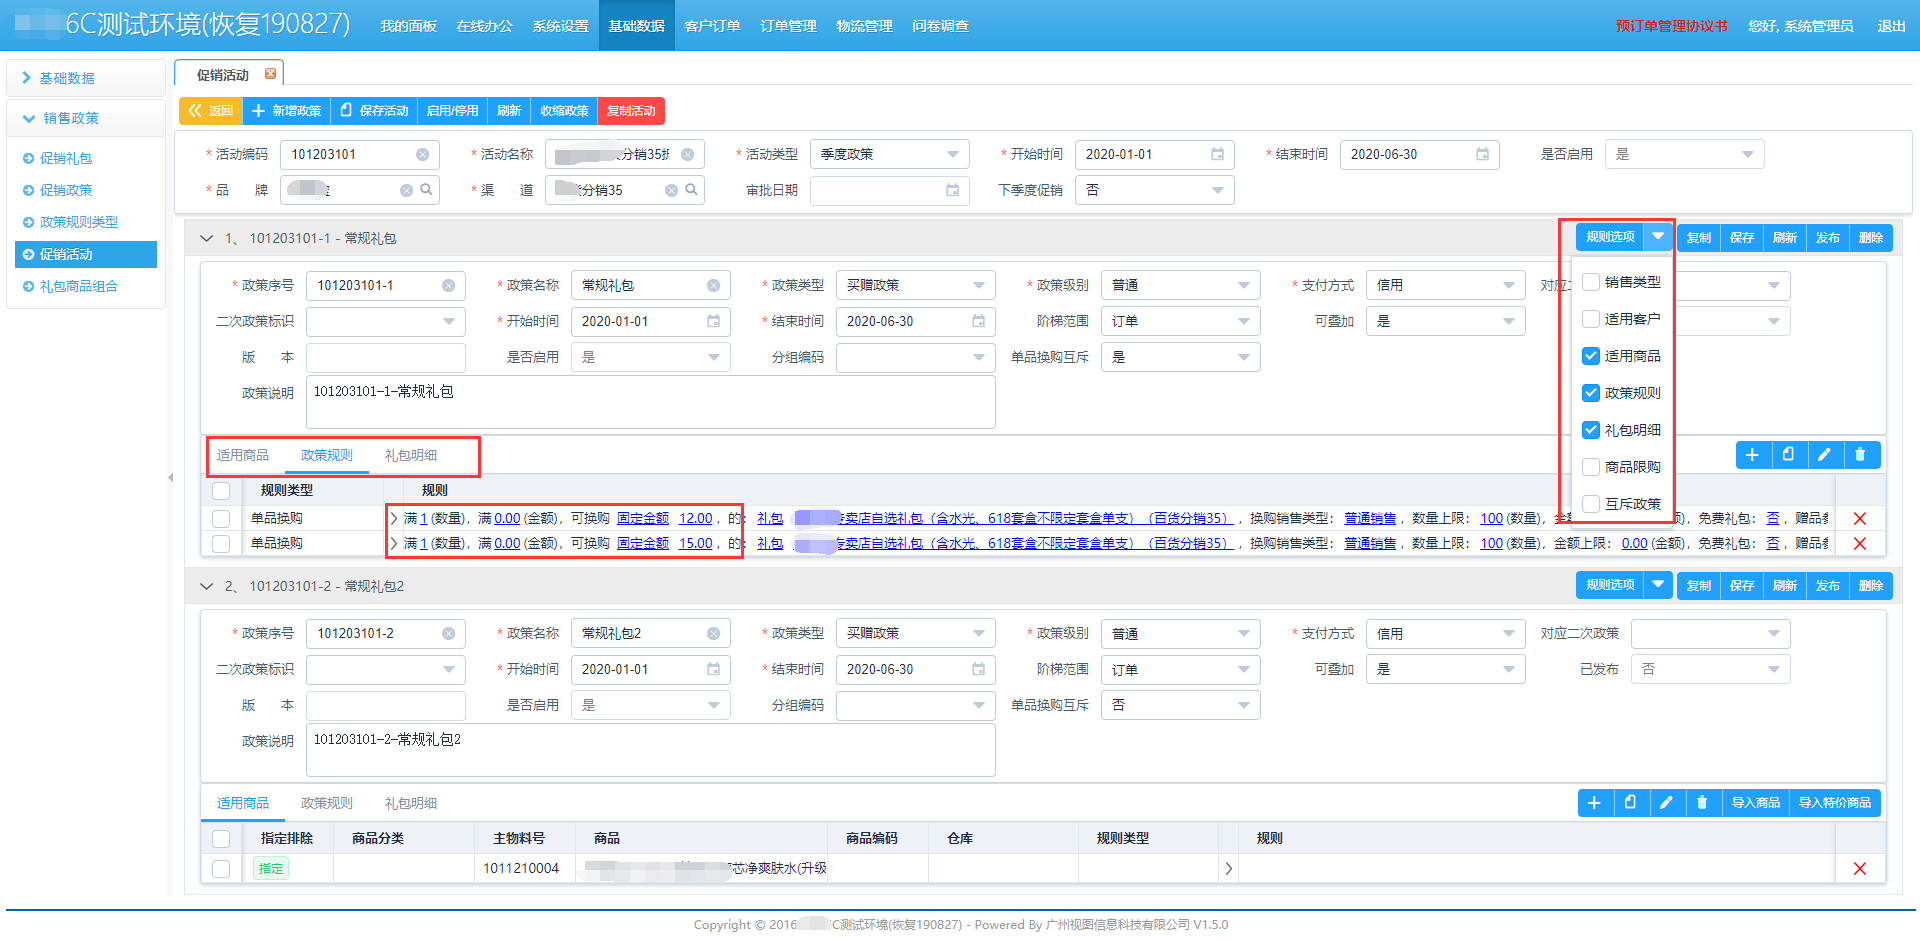Screen dimensions: 1920x941
Task: Delete rule with trash icon in policy 1
Action: click(x=1860, y=455)
